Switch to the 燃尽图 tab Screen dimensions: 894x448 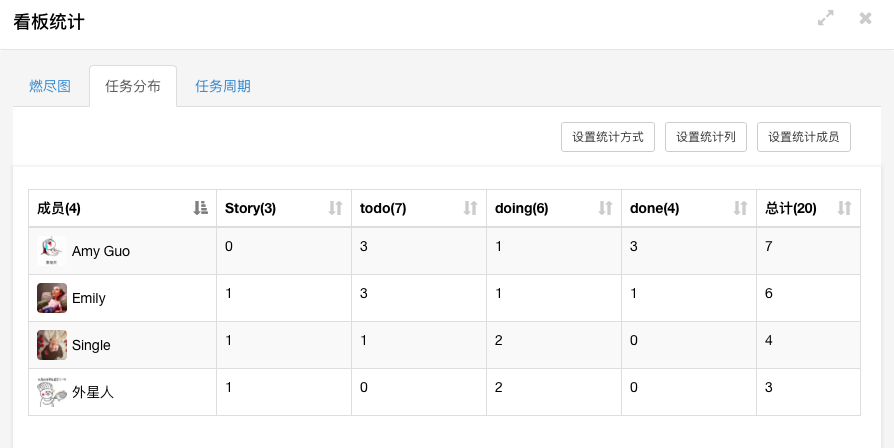point(50,86)
